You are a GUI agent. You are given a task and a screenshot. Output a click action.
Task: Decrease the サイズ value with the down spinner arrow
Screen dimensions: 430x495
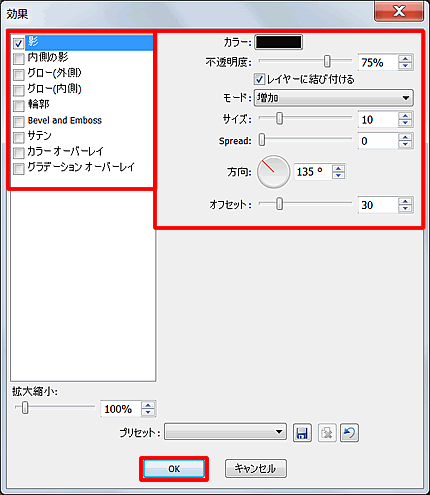tap(405, 123)
